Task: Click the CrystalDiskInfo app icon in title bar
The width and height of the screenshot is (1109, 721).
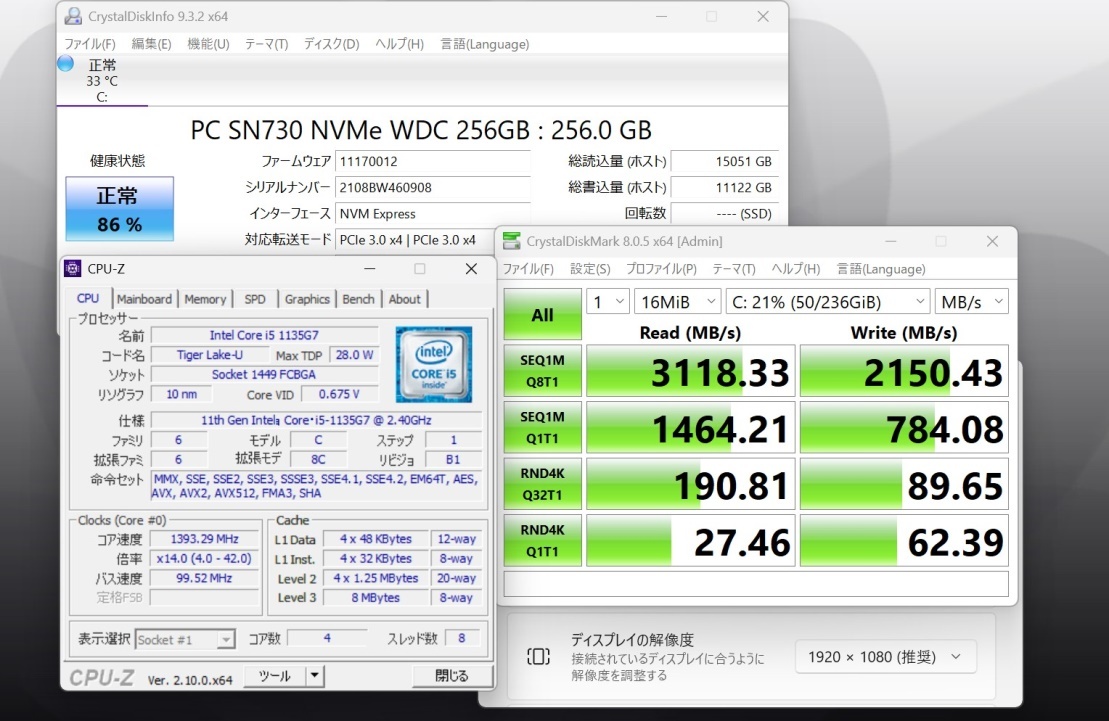Action: (x=73, y=16)
